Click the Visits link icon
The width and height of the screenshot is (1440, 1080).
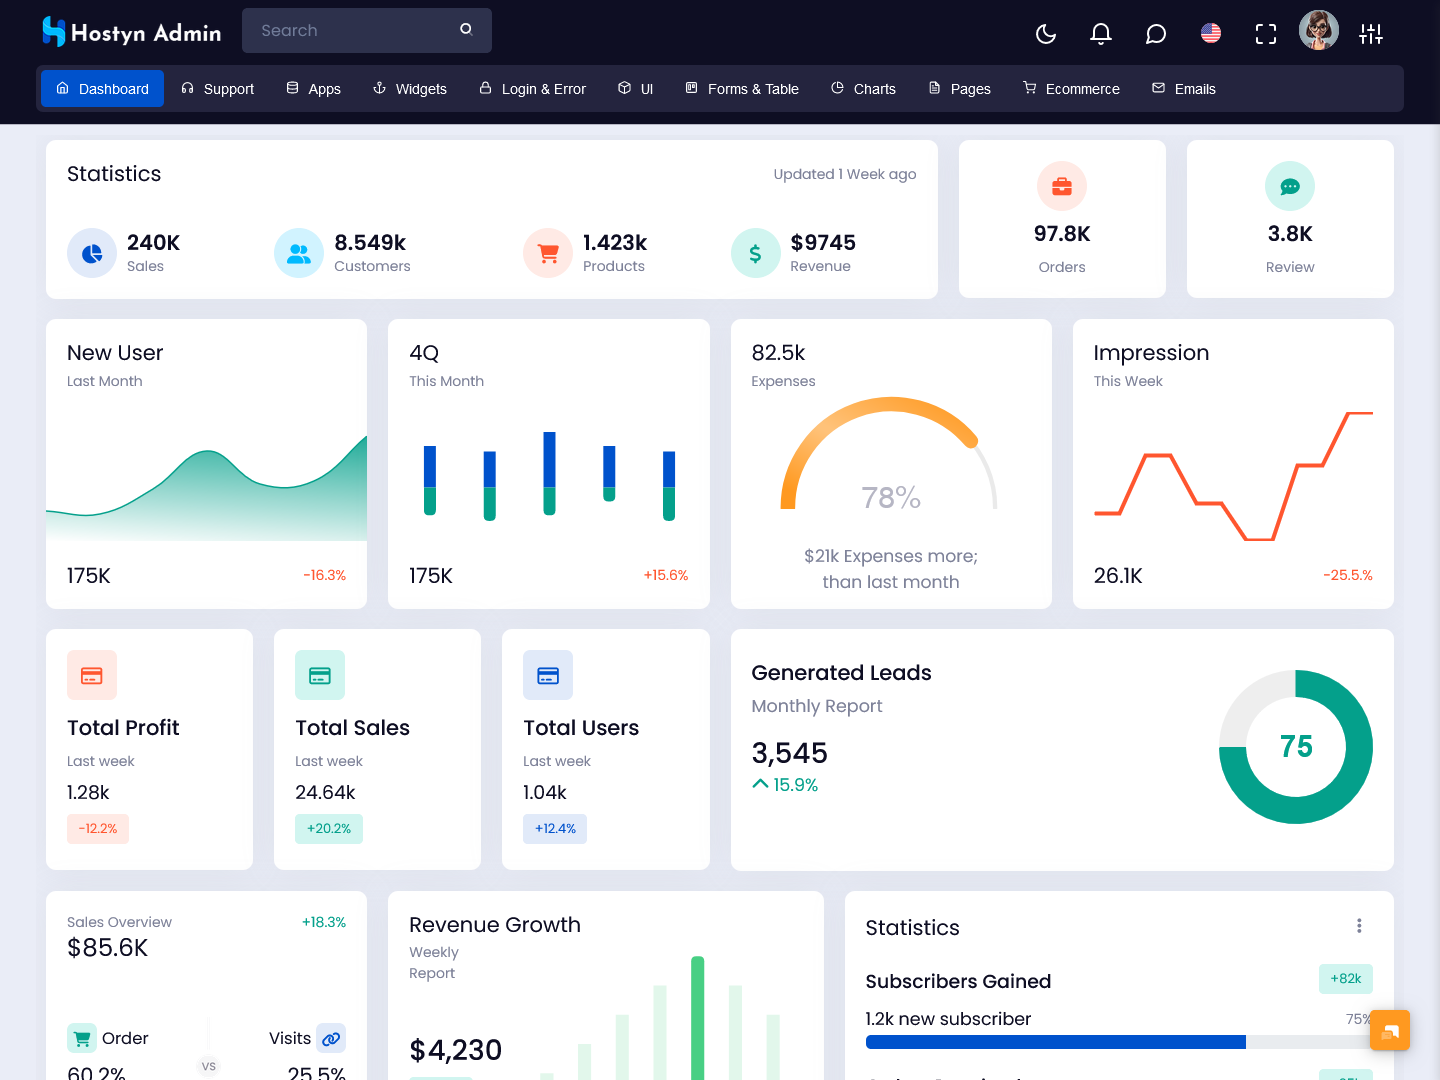(x=331, y=1039)
